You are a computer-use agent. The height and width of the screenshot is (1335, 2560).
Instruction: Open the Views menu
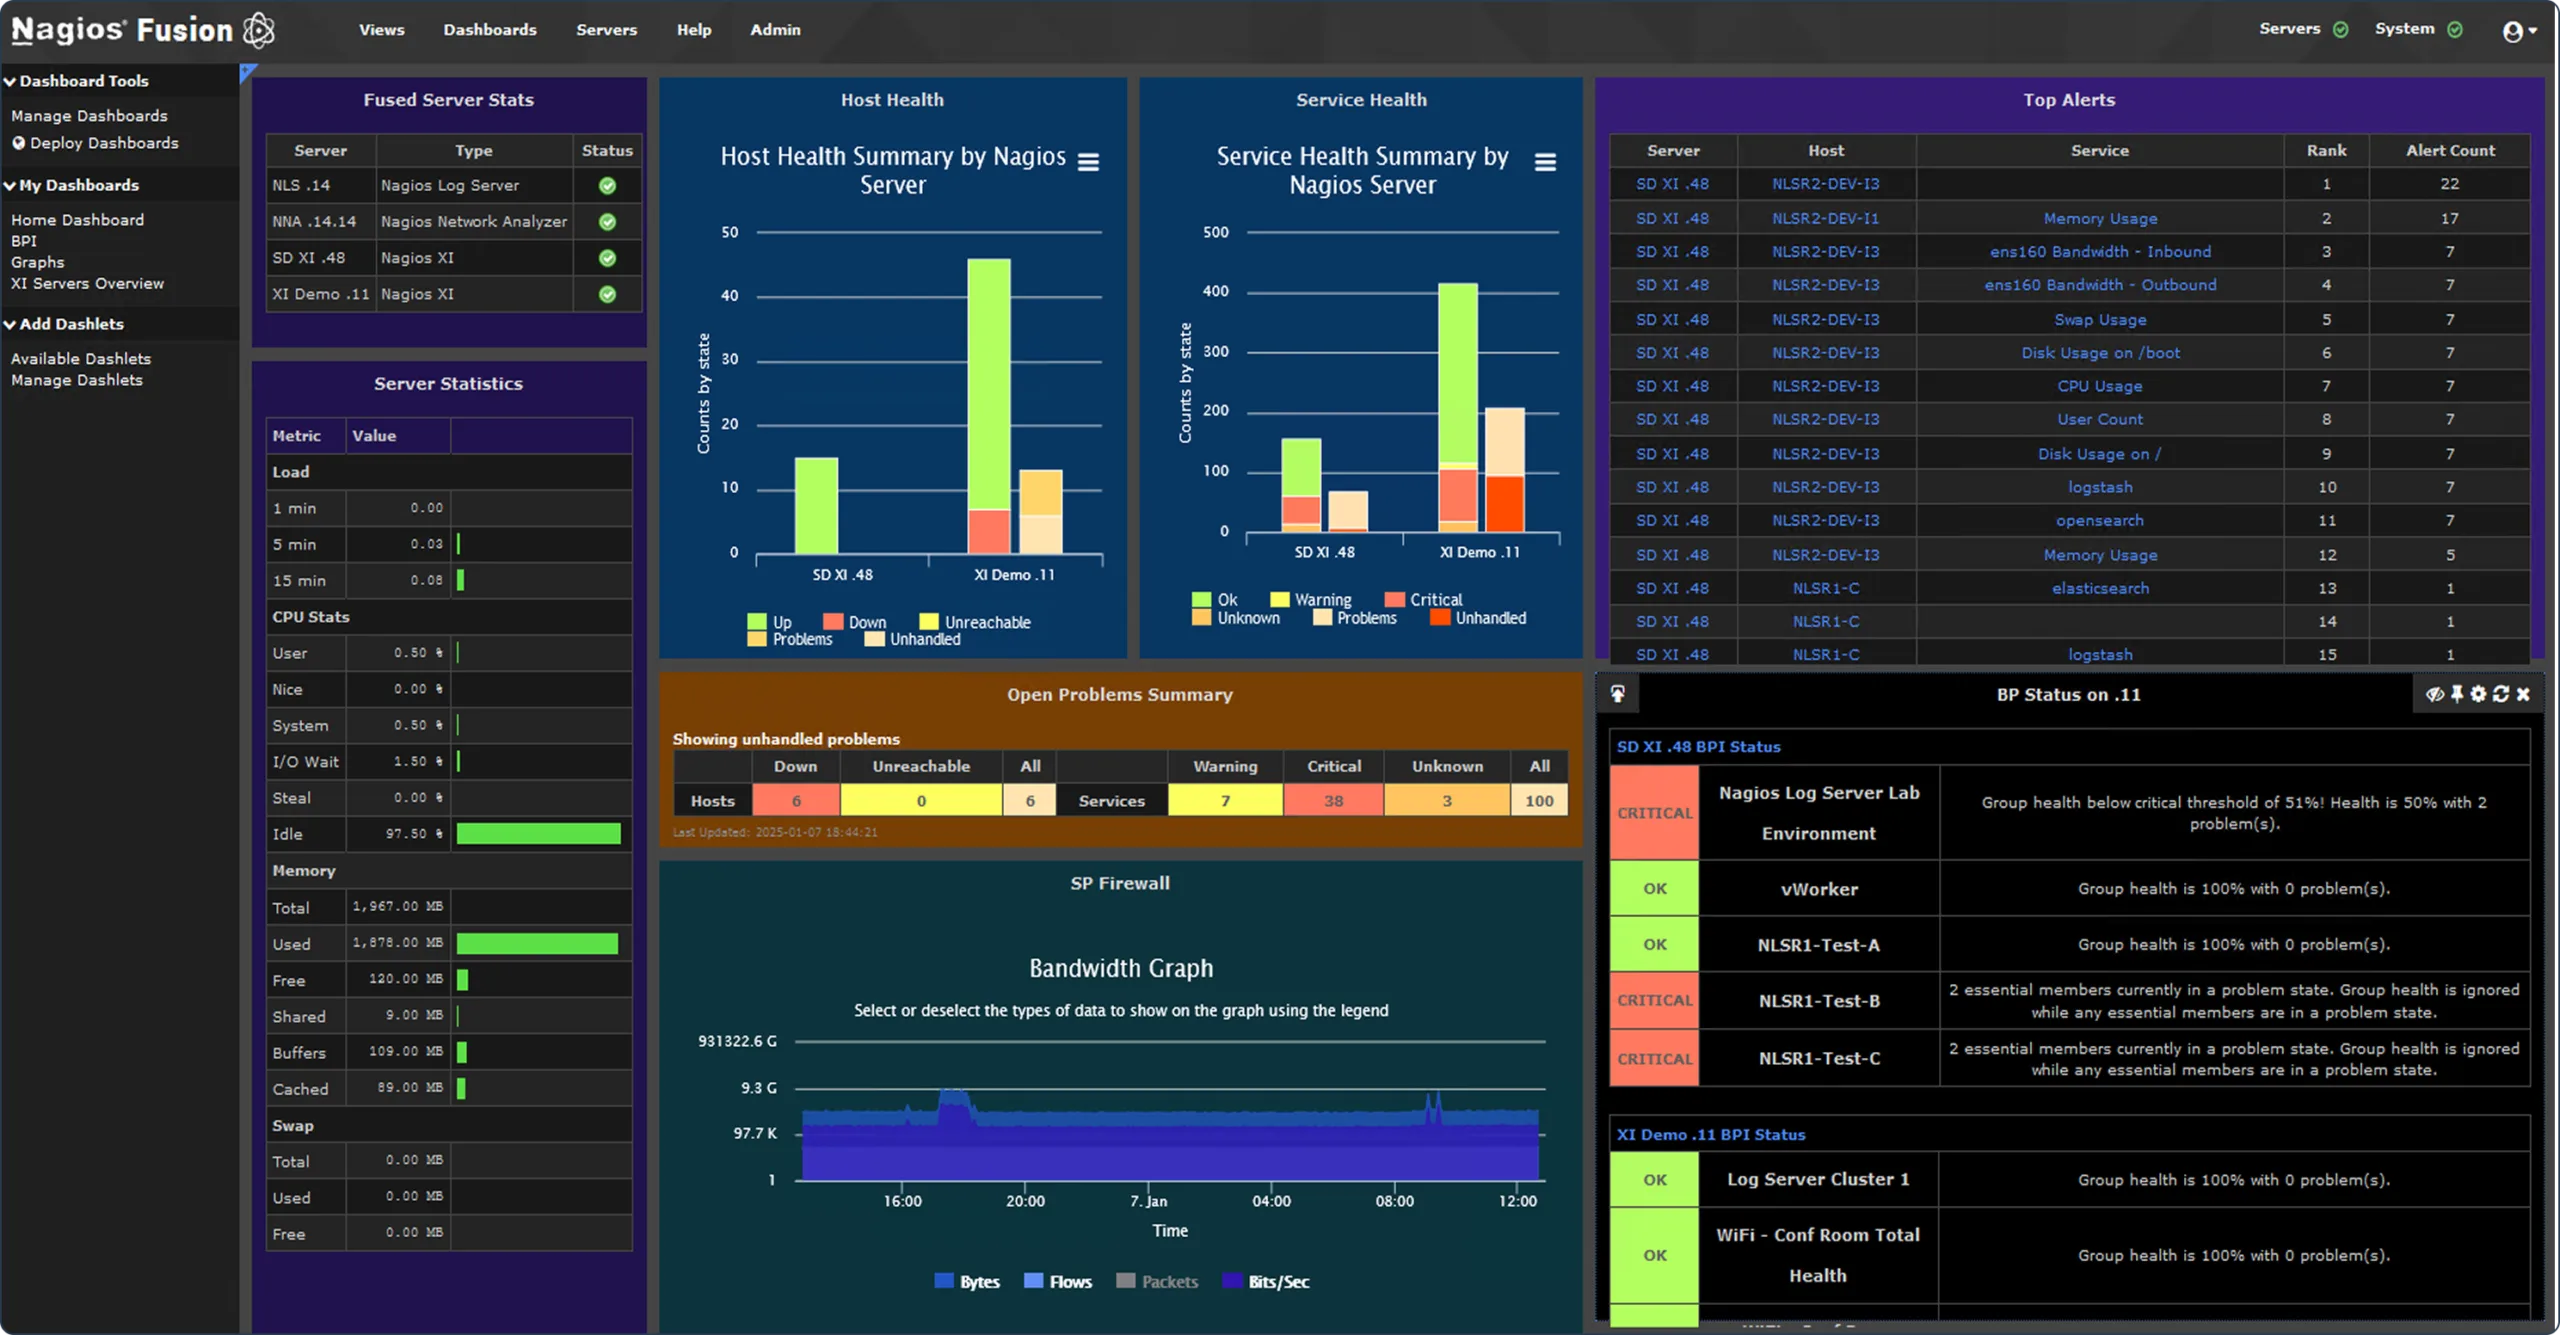coord(382,30)
